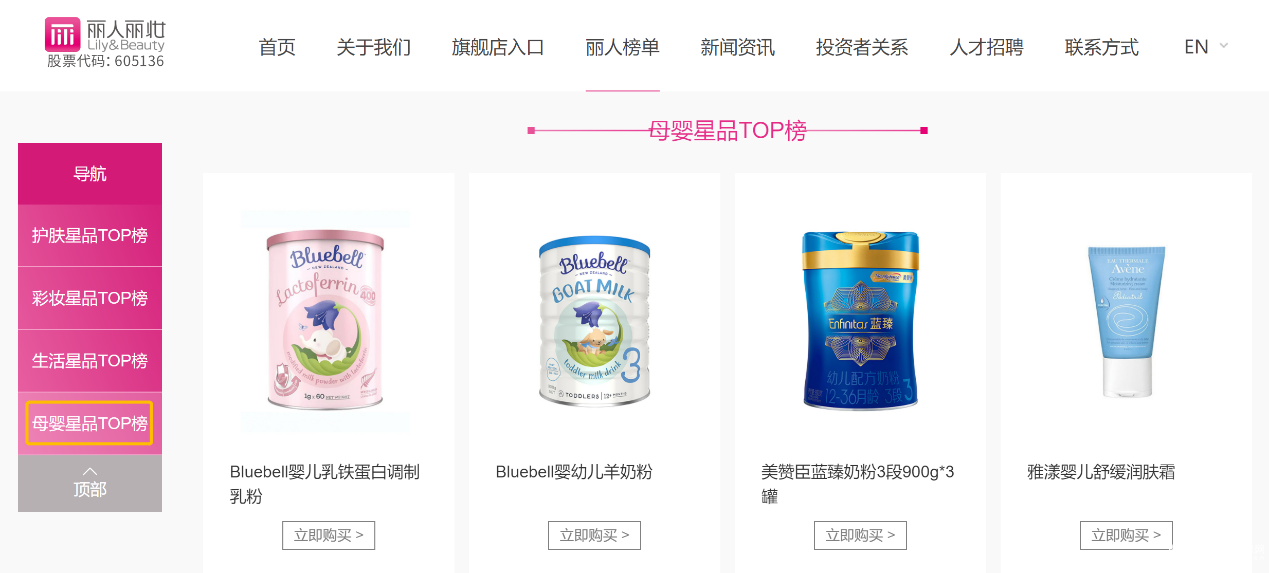The width and height of the screenshot is (1269, 573).
Task: Open the 投资者关系 menu item
Action: pyautogui.click(x=862, y=47)
